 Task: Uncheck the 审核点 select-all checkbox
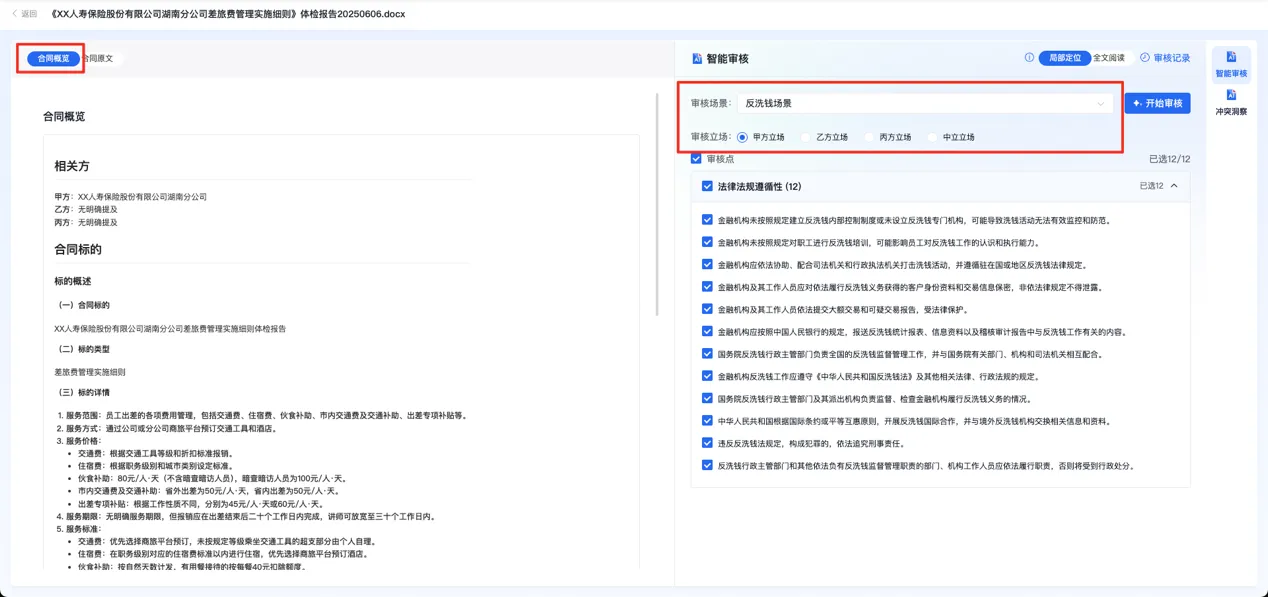pyautogui.click(x=696, y=159)
